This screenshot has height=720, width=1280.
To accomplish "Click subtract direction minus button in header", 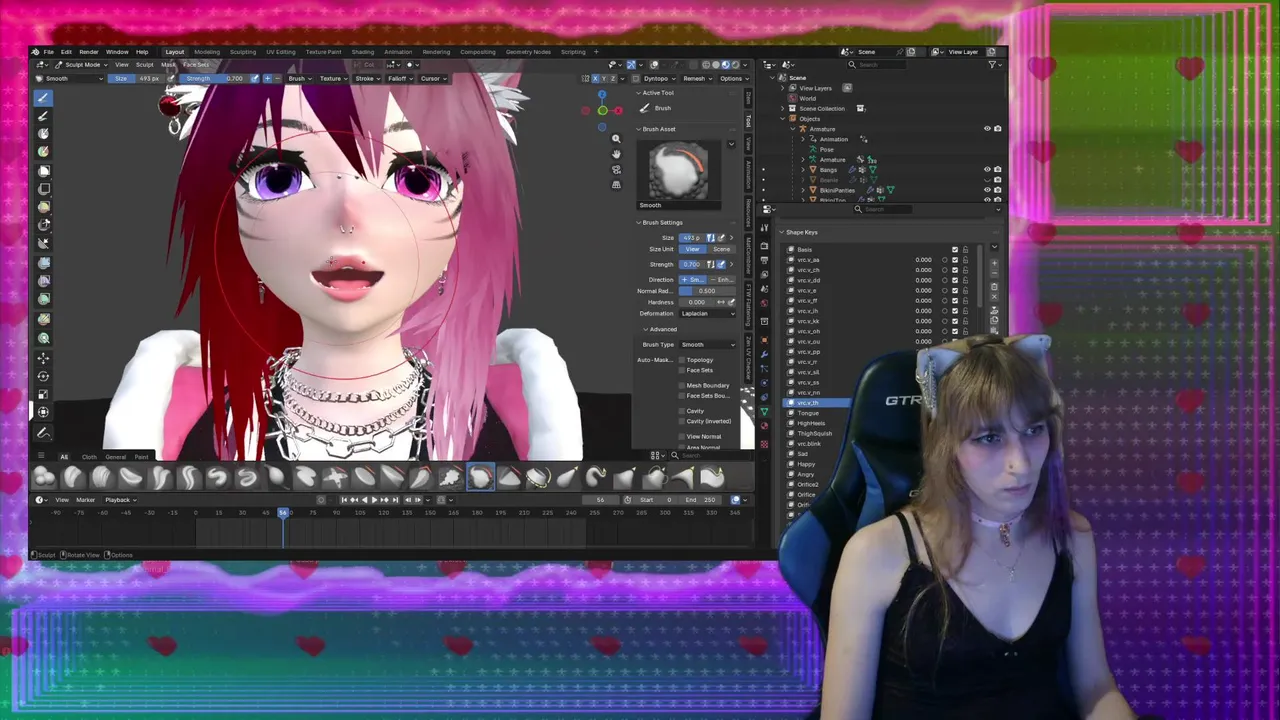I will (279, 78).
